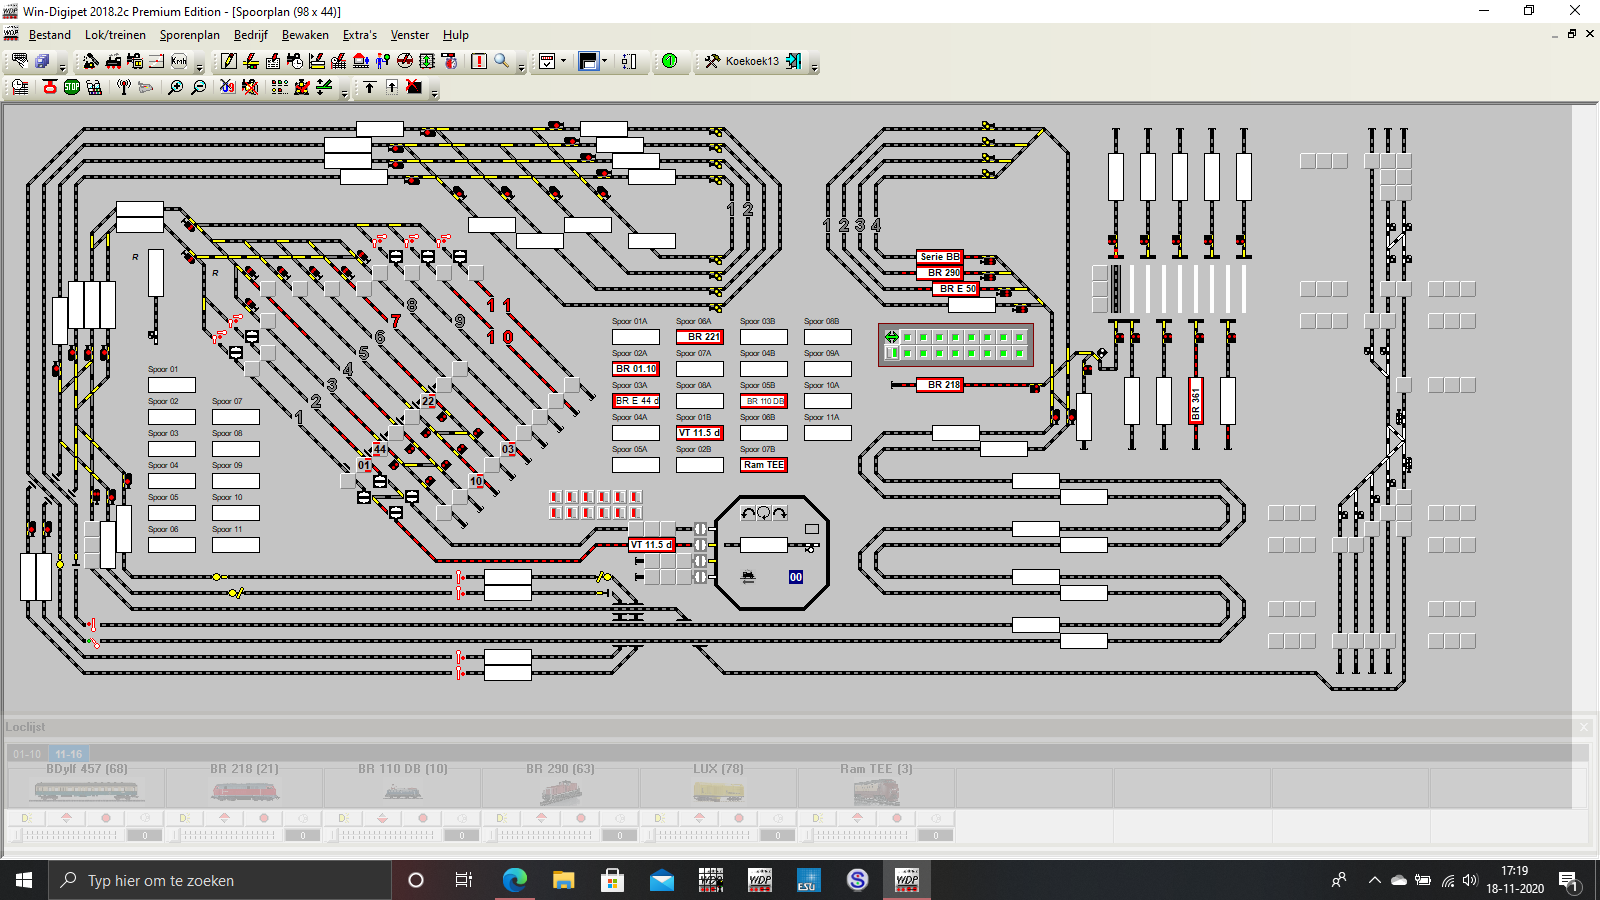Click the blue stacked windows toolbar icon
The width and height of the screenshot is (1600, 900).
42,61
